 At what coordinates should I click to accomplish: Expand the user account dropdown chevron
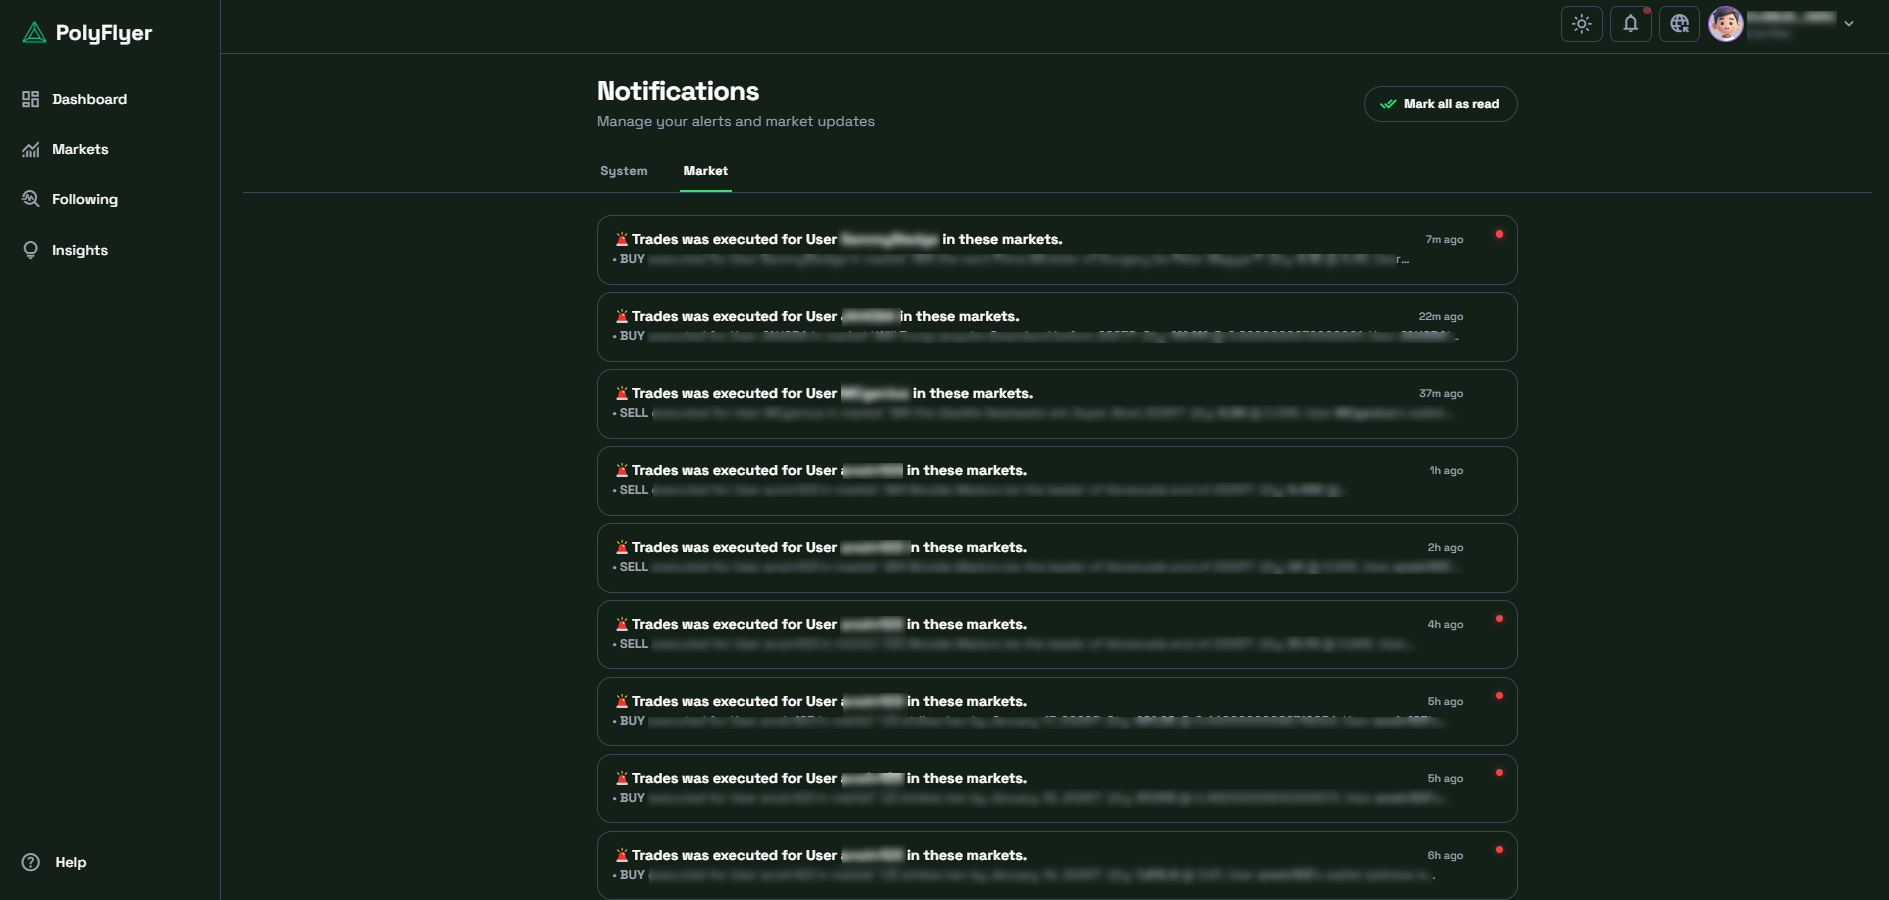coord(1848,22)
